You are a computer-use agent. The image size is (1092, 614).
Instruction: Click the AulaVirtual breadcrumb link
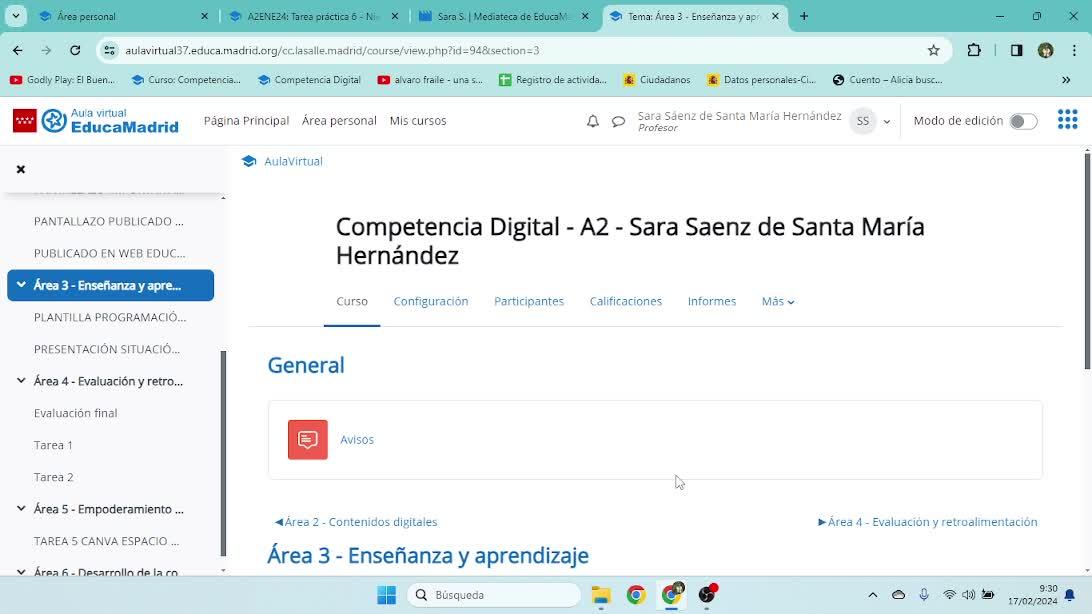(293, 161)
